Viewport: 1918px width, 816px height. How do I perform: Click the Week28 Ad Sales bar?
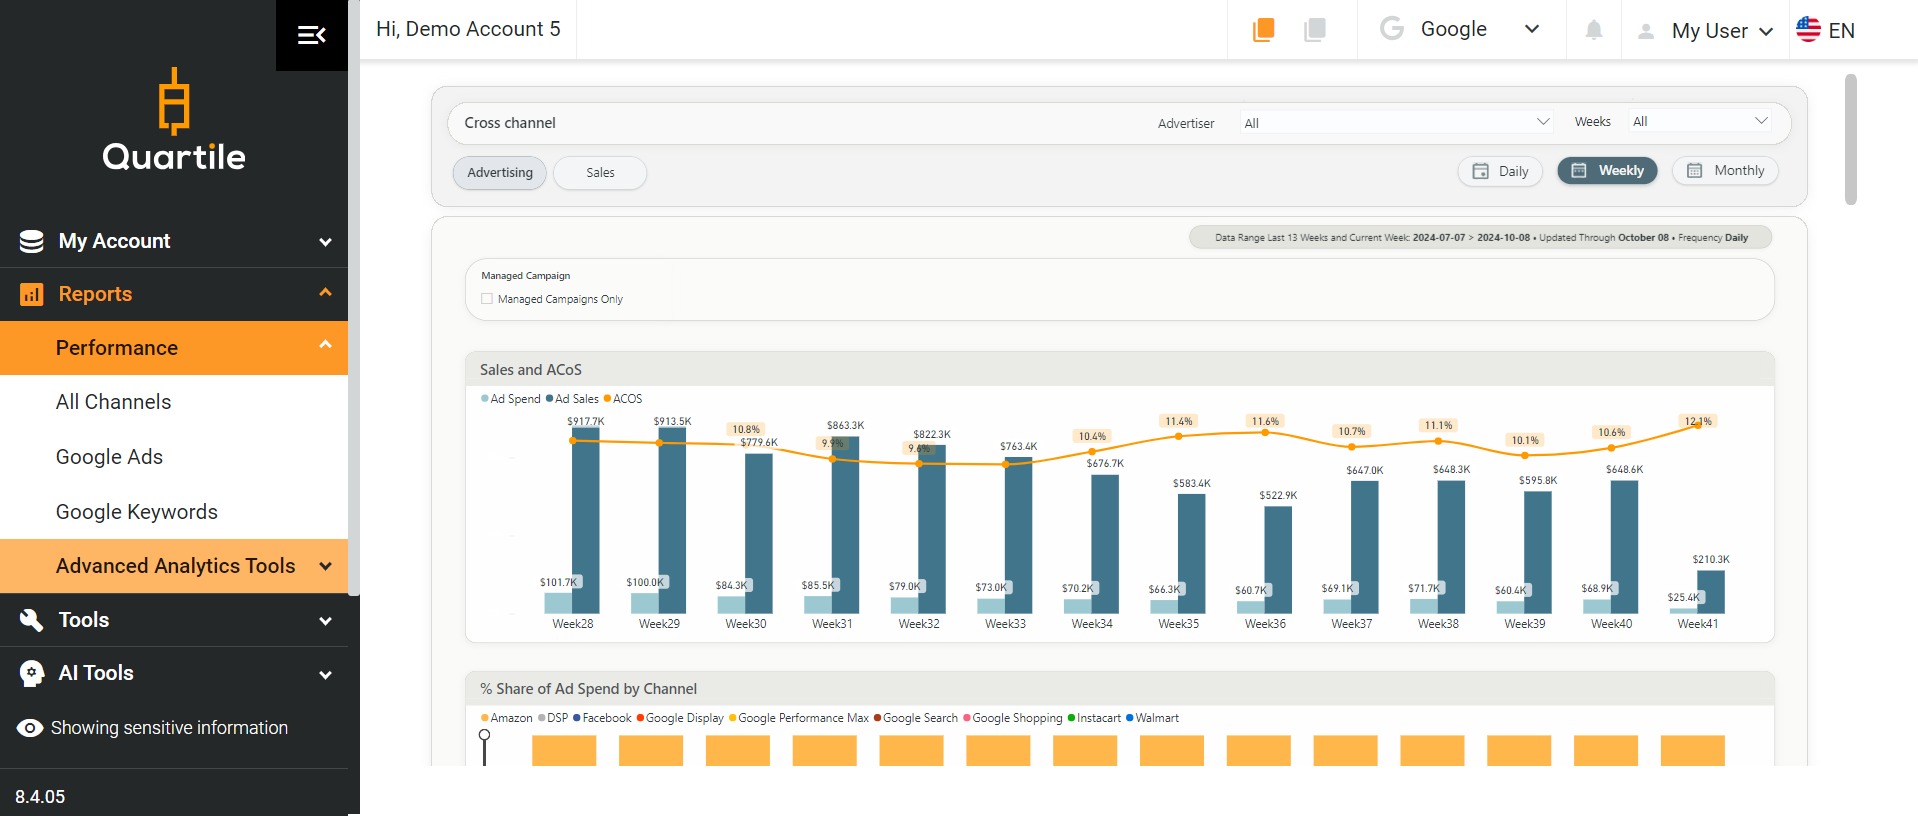click(x=586, y=520)
